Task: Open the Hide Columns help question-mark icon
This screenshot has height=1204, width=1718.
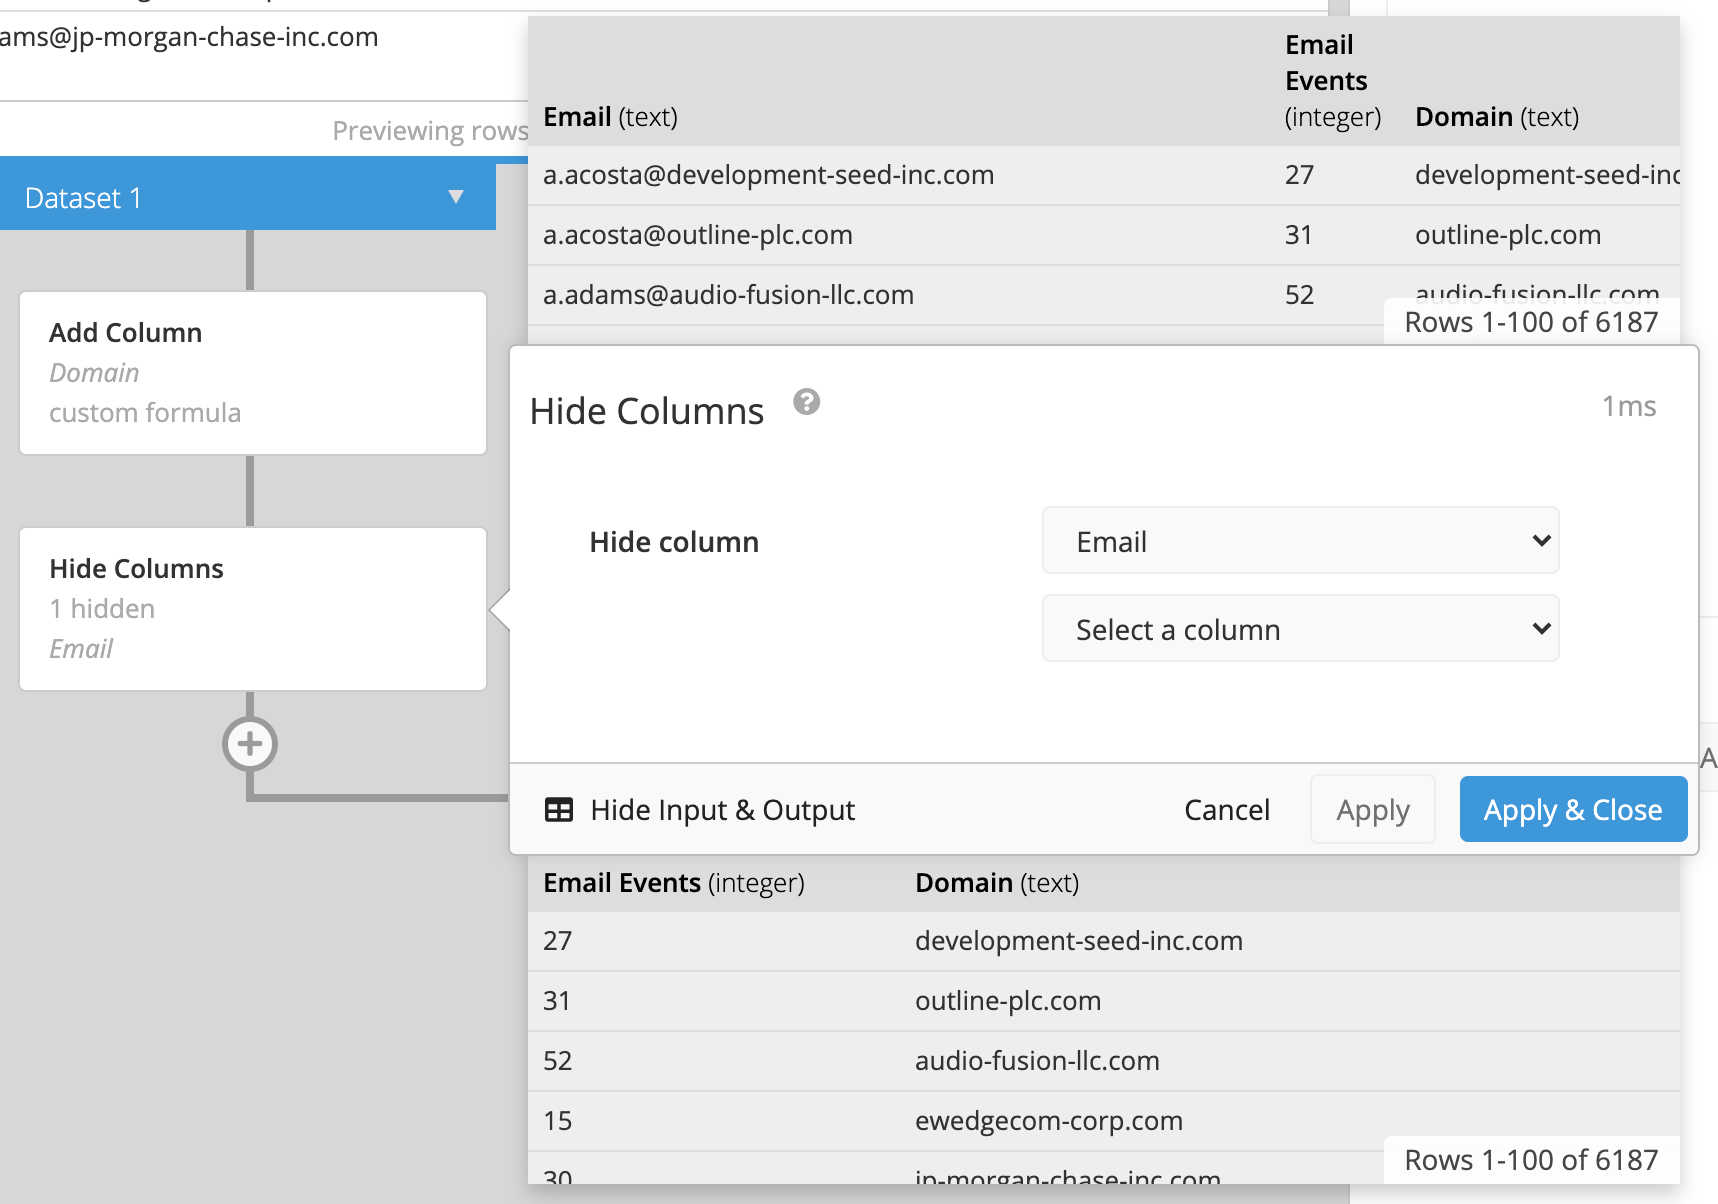Action: click(x=806, y=402)
